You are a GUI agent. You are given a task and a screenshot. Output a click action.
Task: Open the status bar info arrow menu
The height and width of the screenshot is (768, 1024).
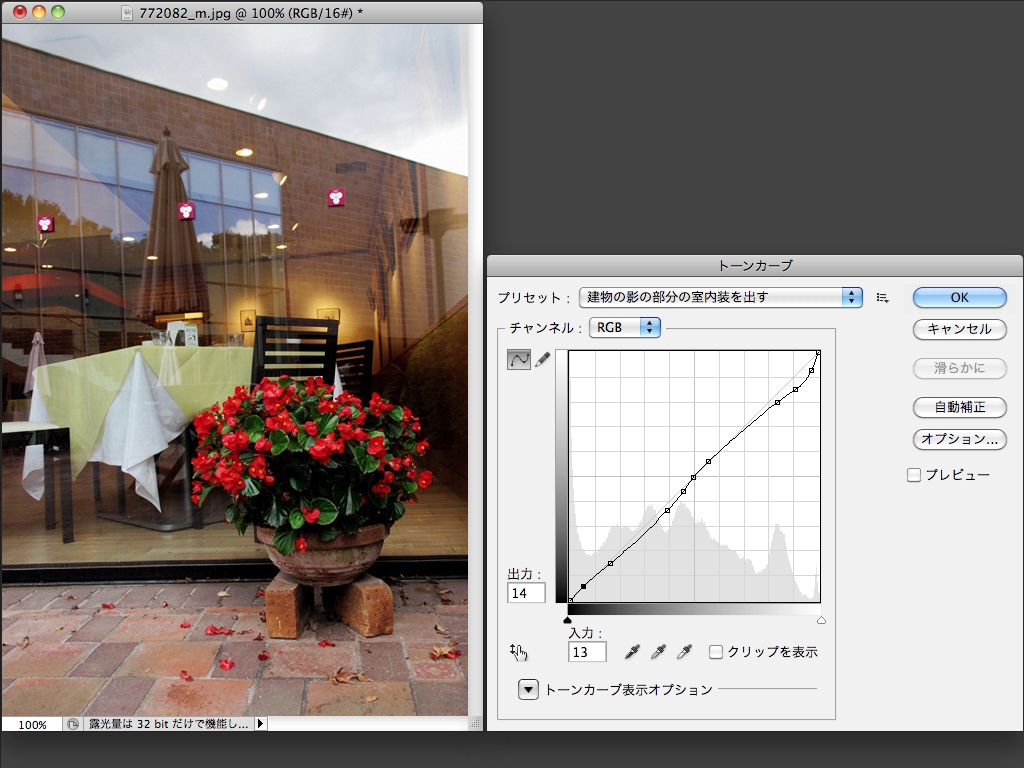click(x=261, y=724)
